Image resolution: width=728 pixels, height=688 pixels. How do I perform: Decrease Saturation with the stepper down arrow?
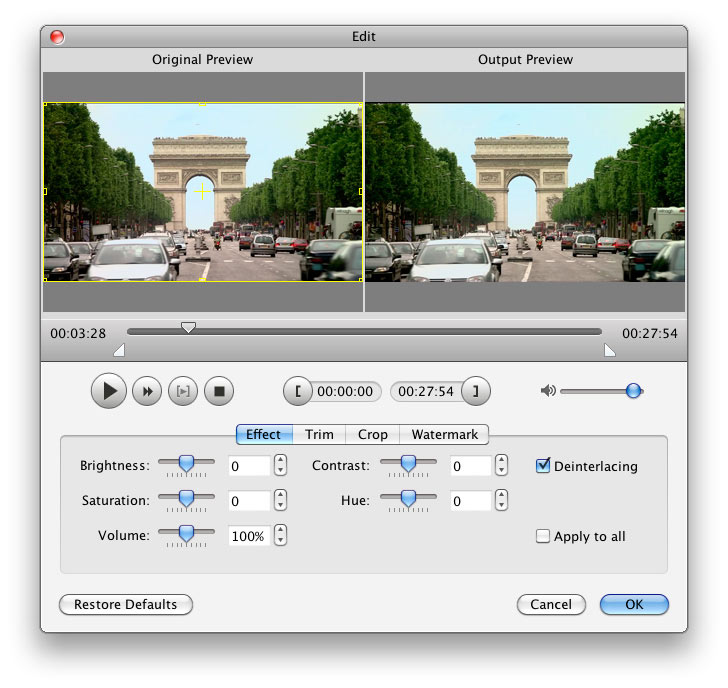280,506
